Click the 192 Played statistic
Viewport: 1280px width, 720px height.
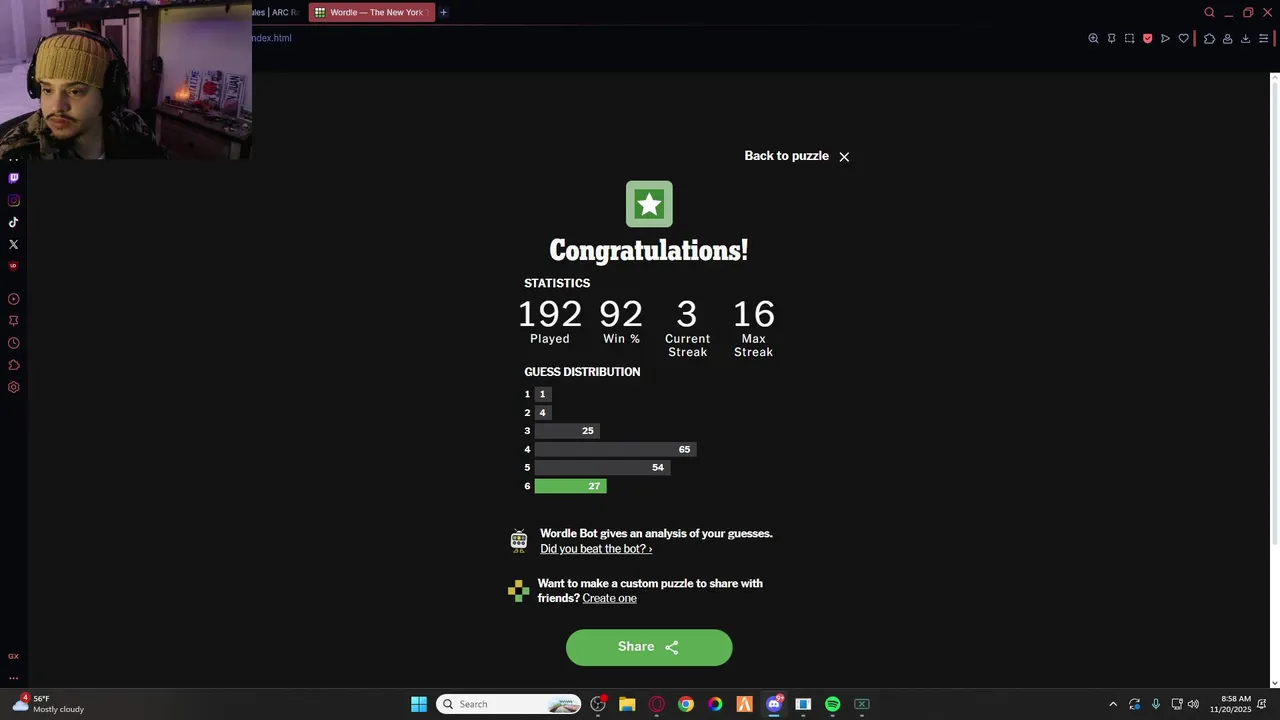[x=549, y=322]
